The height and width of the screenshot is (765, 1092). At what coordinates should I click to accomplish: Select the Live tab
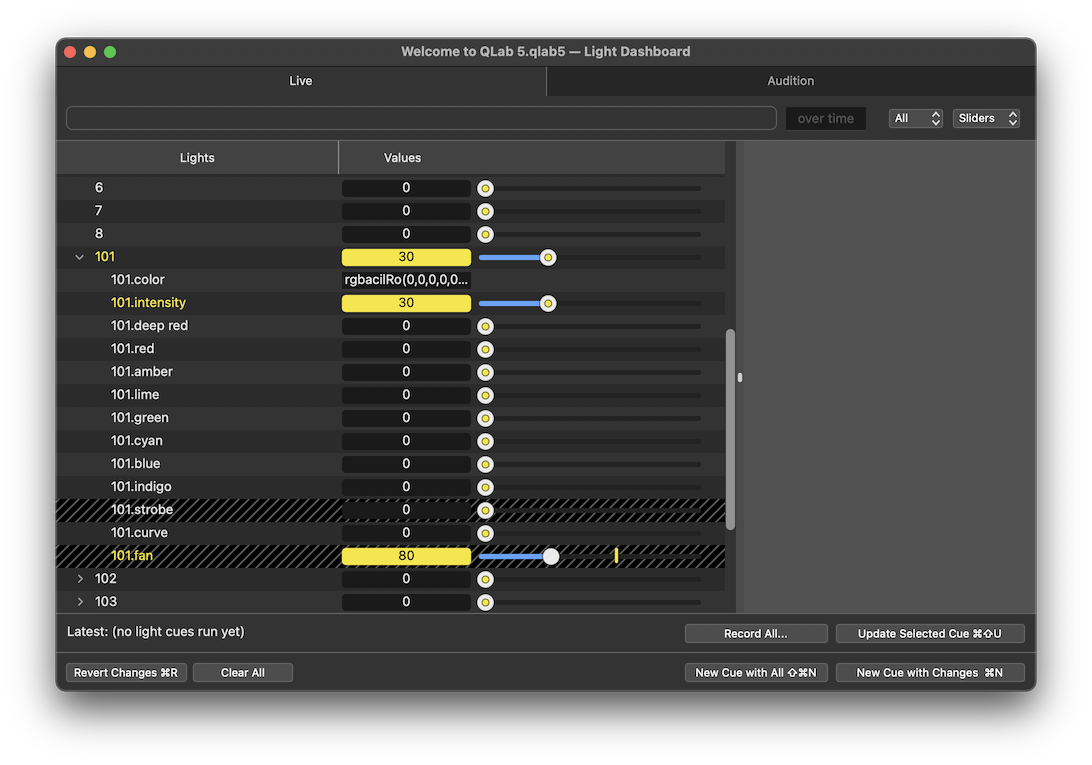(301, 81)
